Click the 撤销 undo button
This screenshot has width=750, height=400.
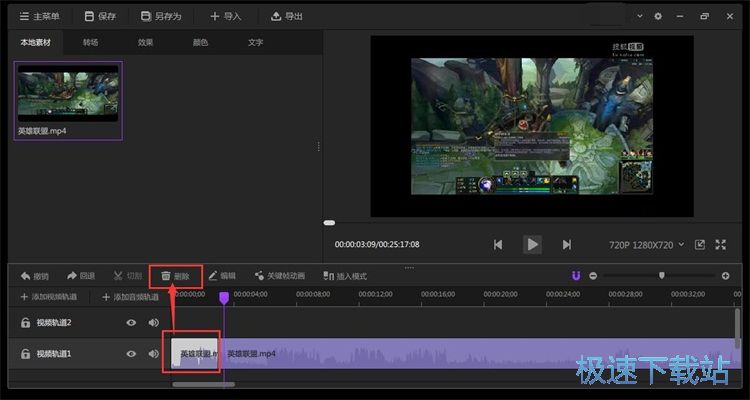point(34,276)
